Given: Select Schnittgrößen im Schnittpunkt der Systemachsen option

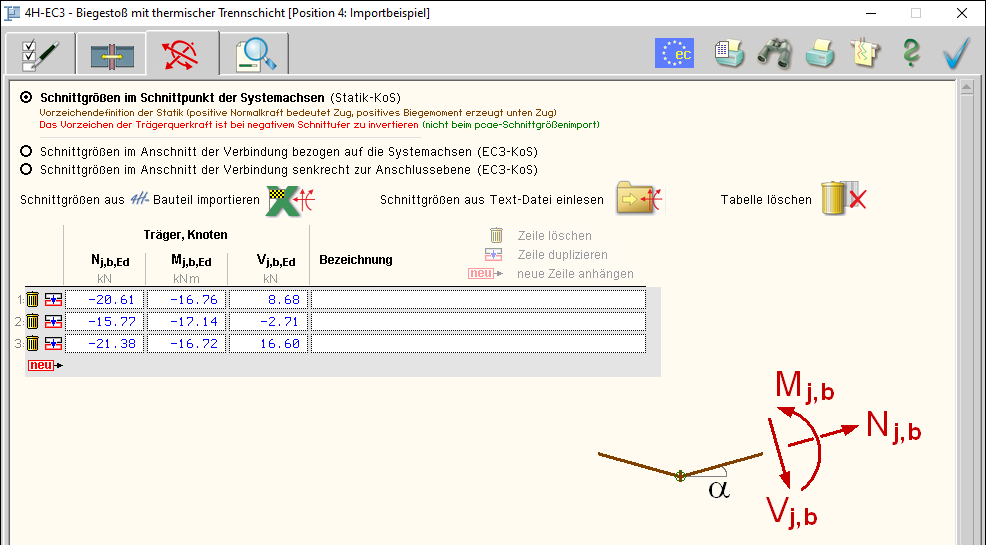Looking at the screenshot, I should click(x=27, y=99).
